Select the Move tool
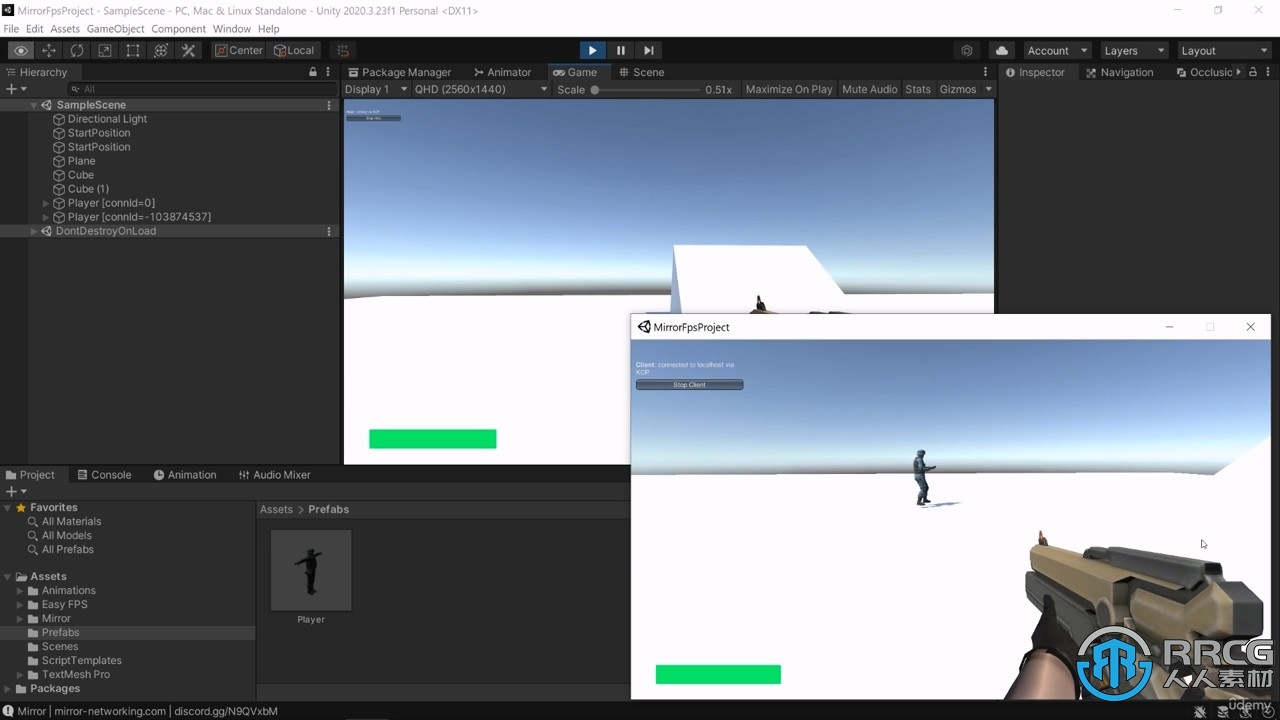 tap(48, 50)
